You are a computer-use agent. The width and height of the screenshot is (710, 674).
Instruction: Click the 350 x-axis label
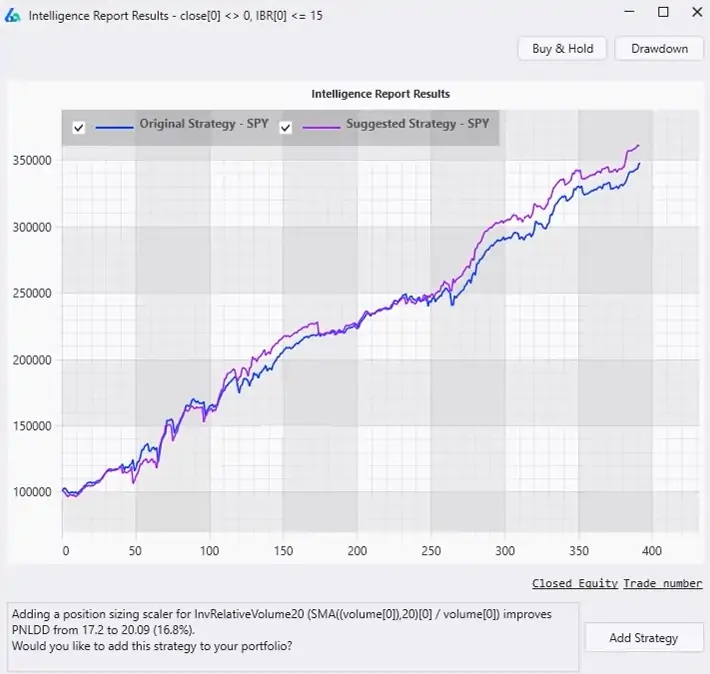[579, 551]
